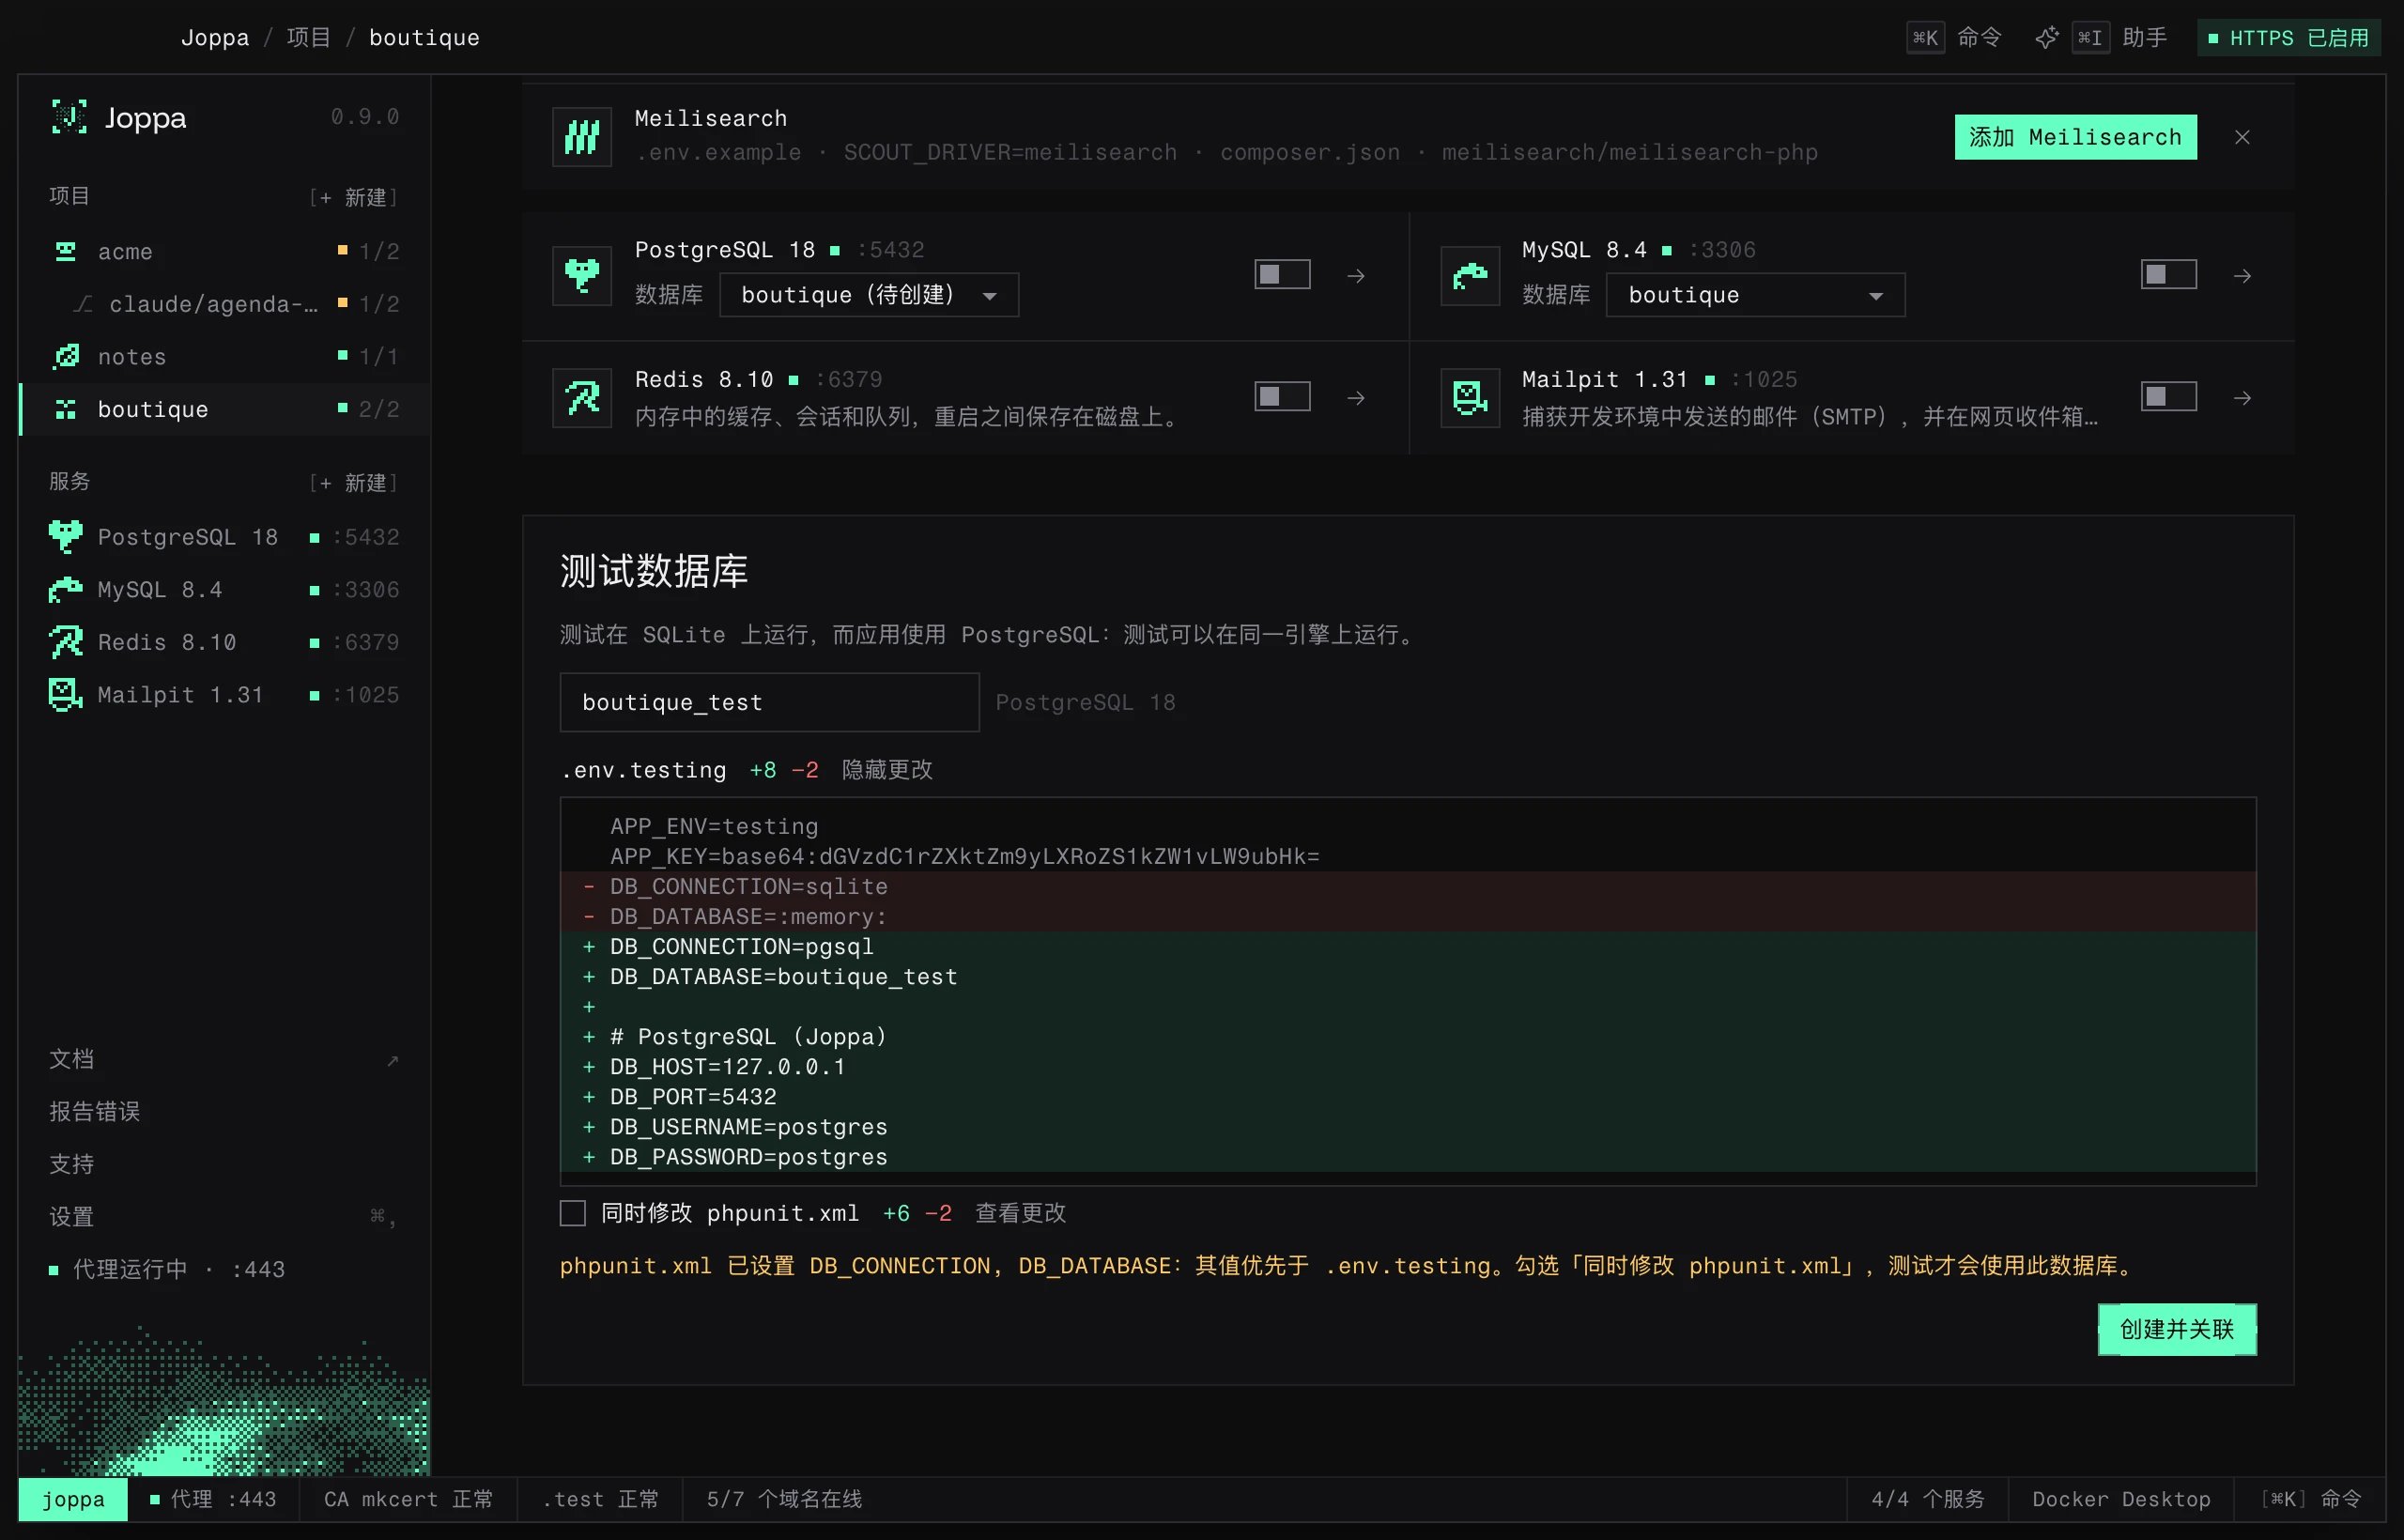Click the MySQL 8.4 card dolphin icon
Screen dimensions: 2404x1540
click(x=1470, y=275)
